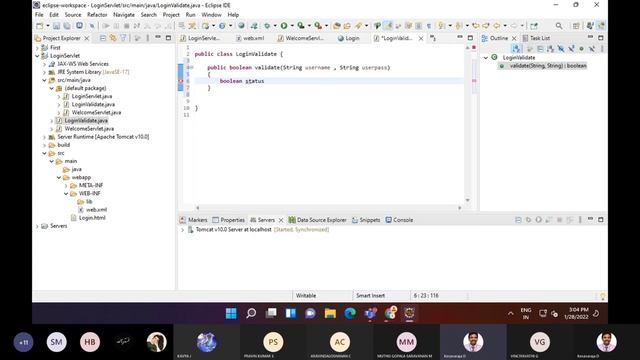Viewport: 640px width, 360px height.
Task: Click the Open Type toolbar icon
Action: coord(337,26)
